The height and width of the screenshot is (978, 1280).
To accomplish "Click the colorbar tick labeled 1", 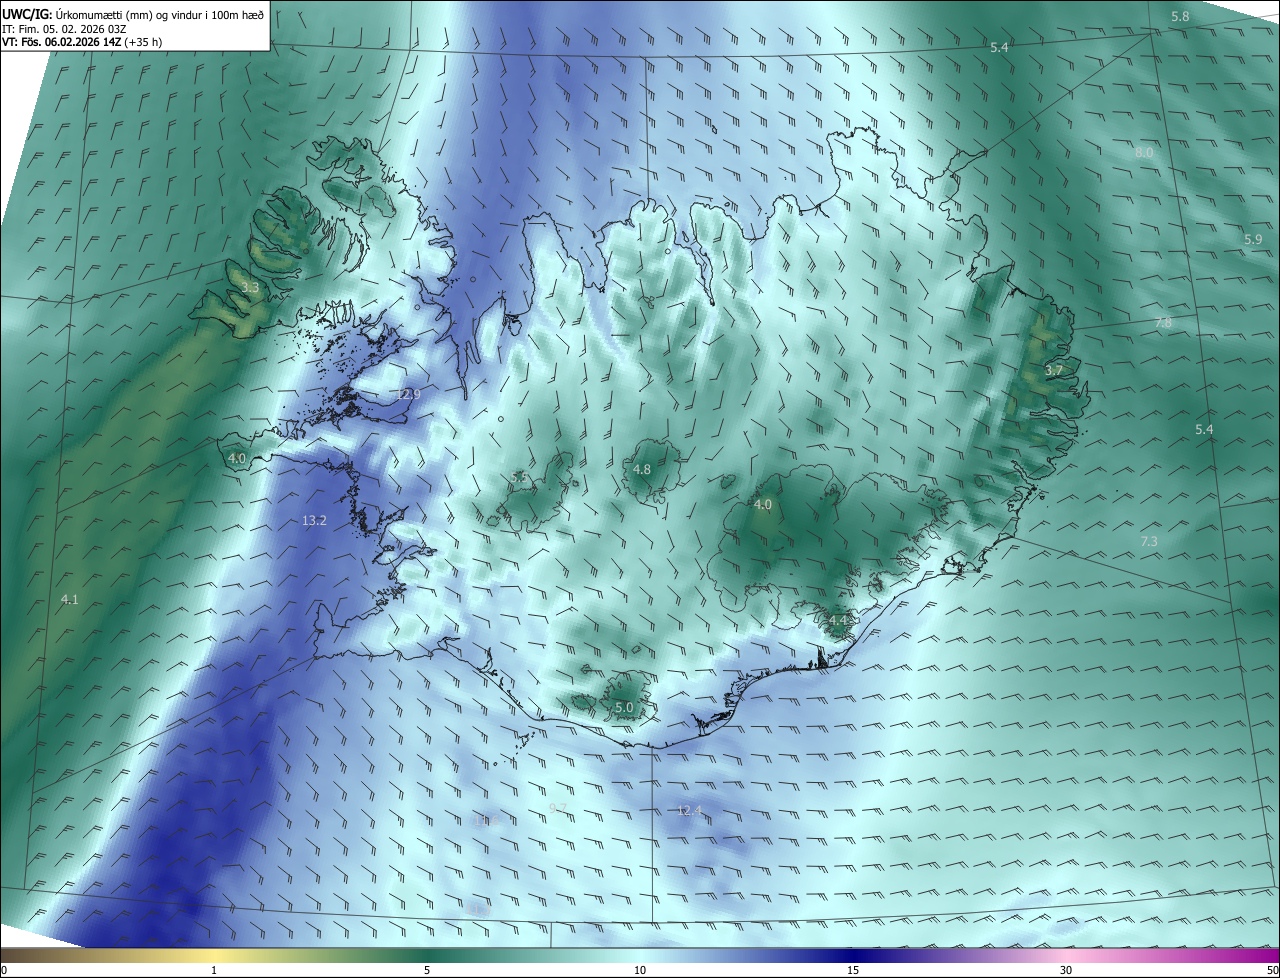I will point(214,970).
